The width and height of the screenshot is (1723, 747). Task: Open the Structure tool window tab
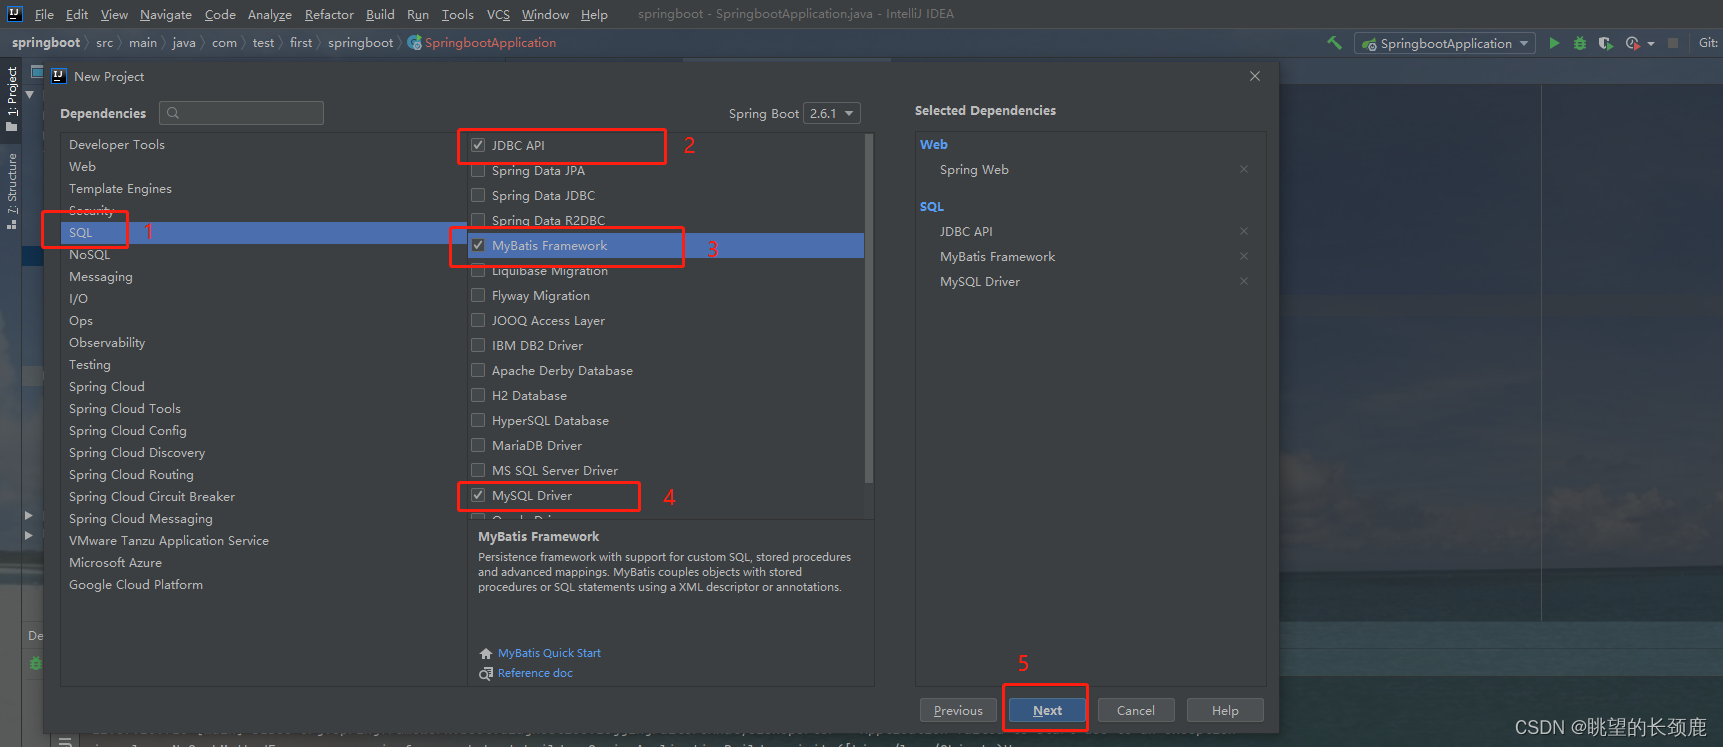click(x=12, y=191)
